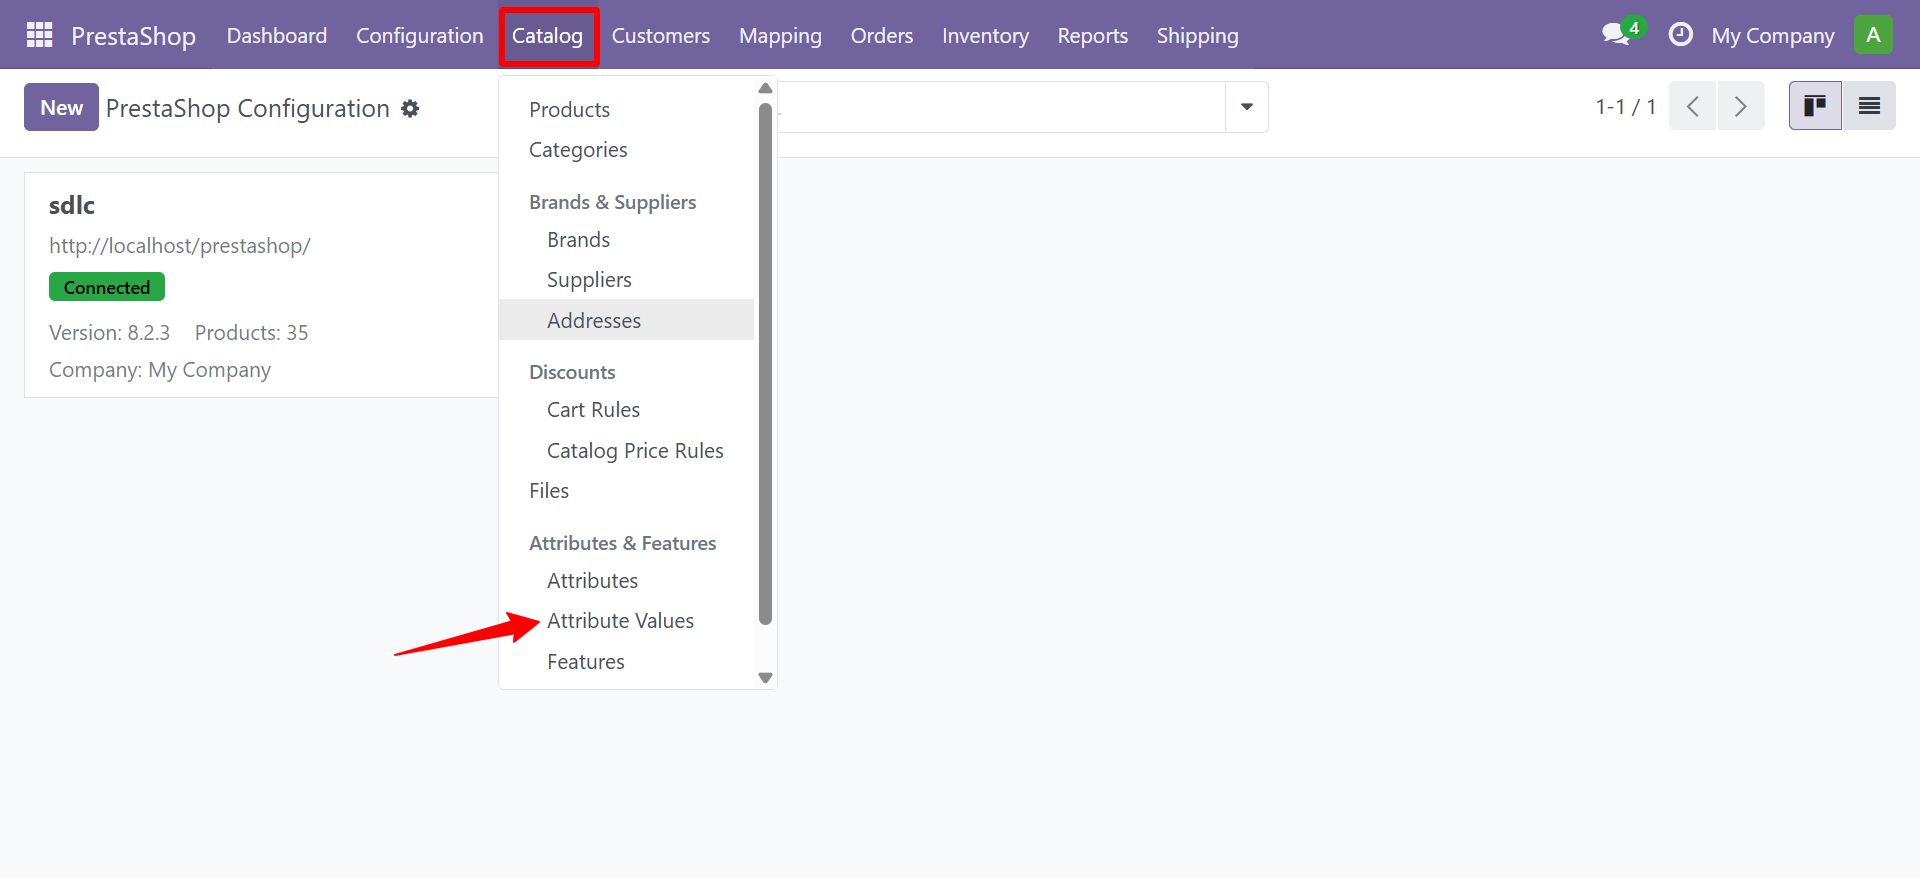Open the apps grid home menu icon

coord(39,35)
